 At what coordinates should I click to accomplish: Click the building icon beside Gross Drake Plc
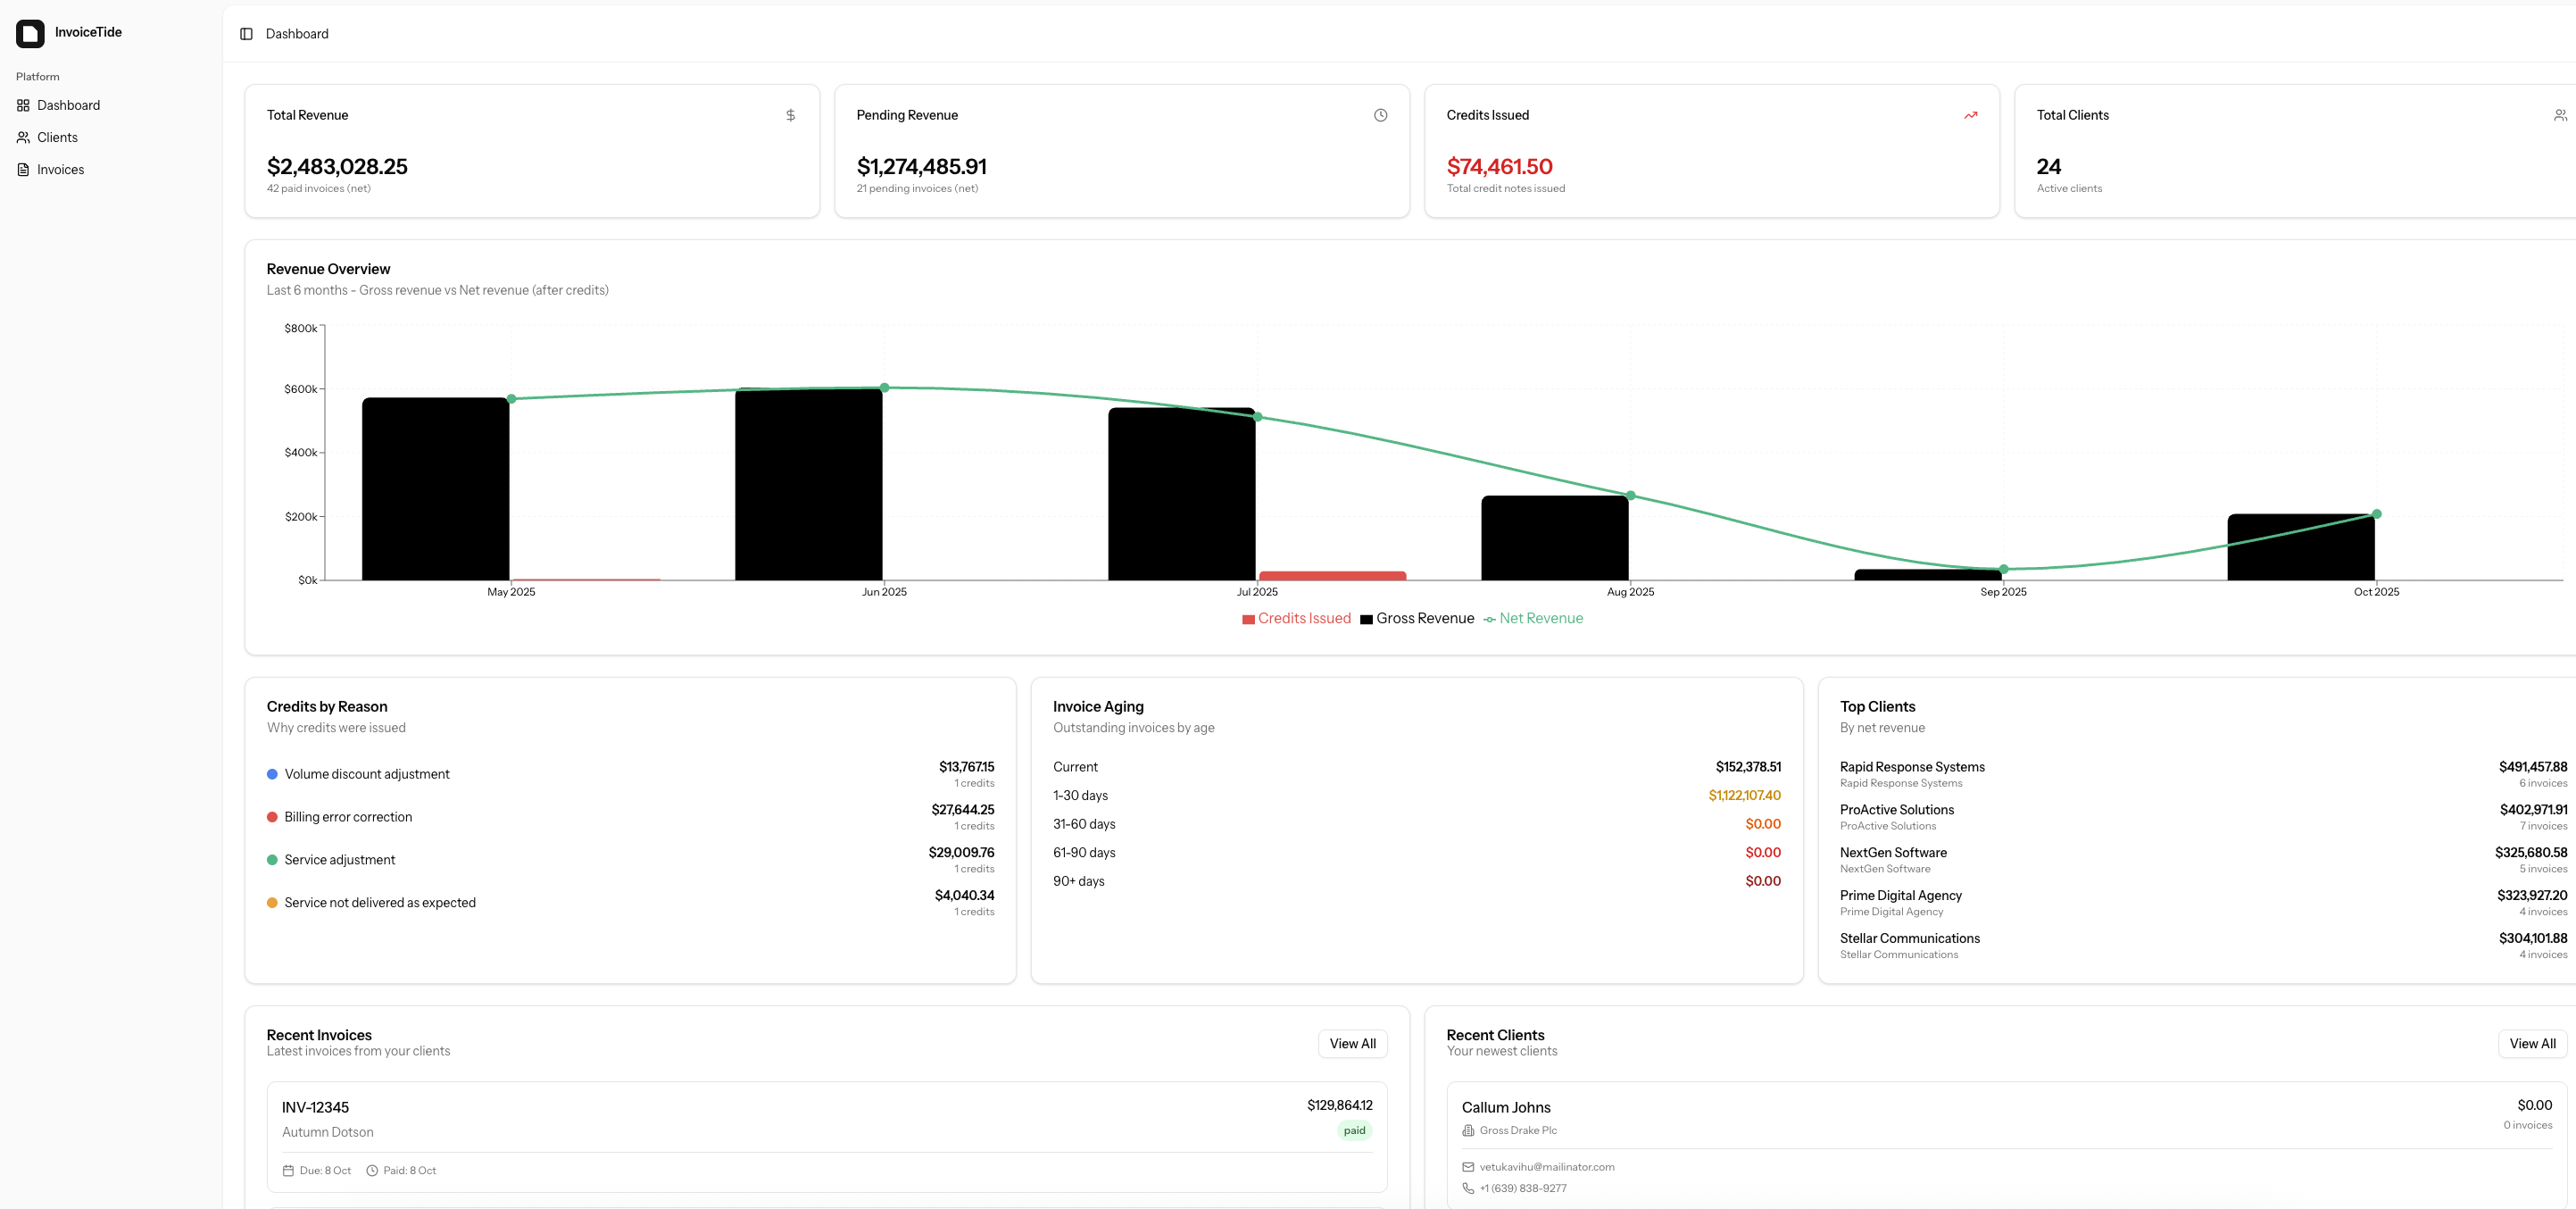(x=1468, y=1130)
